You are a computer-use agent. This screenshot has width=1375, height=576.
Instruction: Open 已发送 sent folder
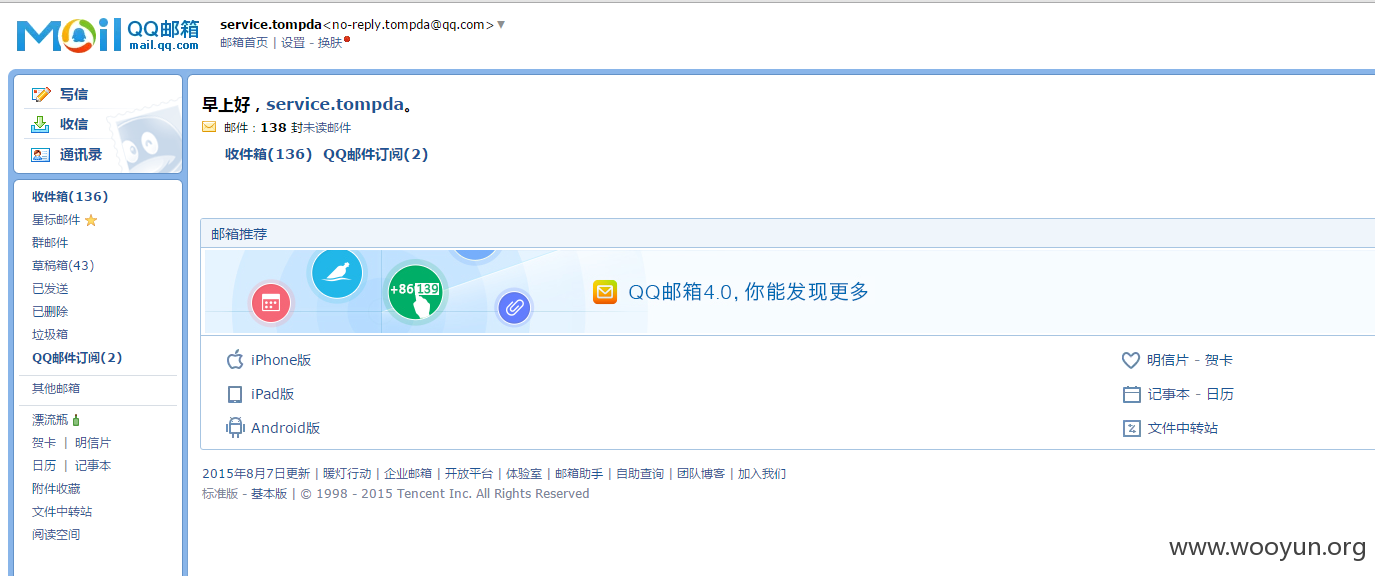(x=50, y=289)
